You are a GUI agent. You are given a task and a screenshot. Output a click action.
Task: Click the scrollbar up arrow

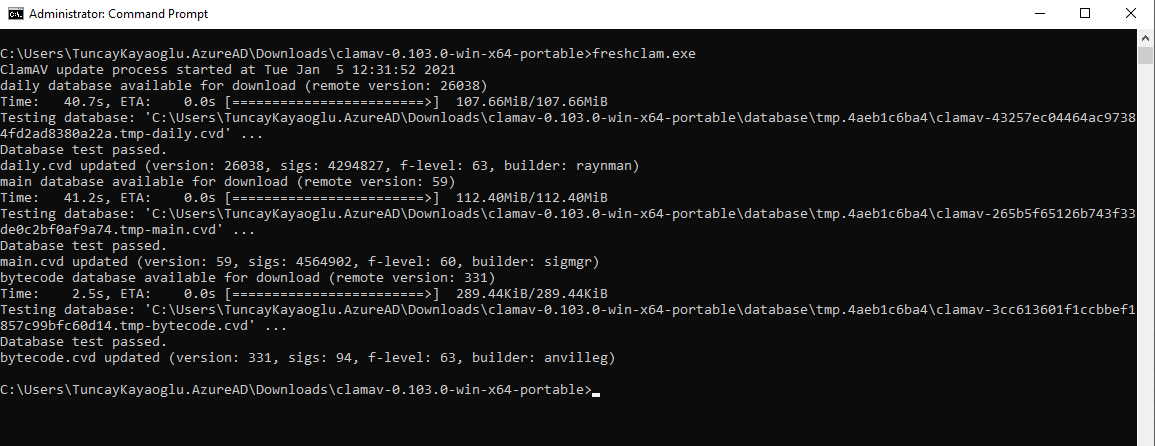[x=1146, y=38]
